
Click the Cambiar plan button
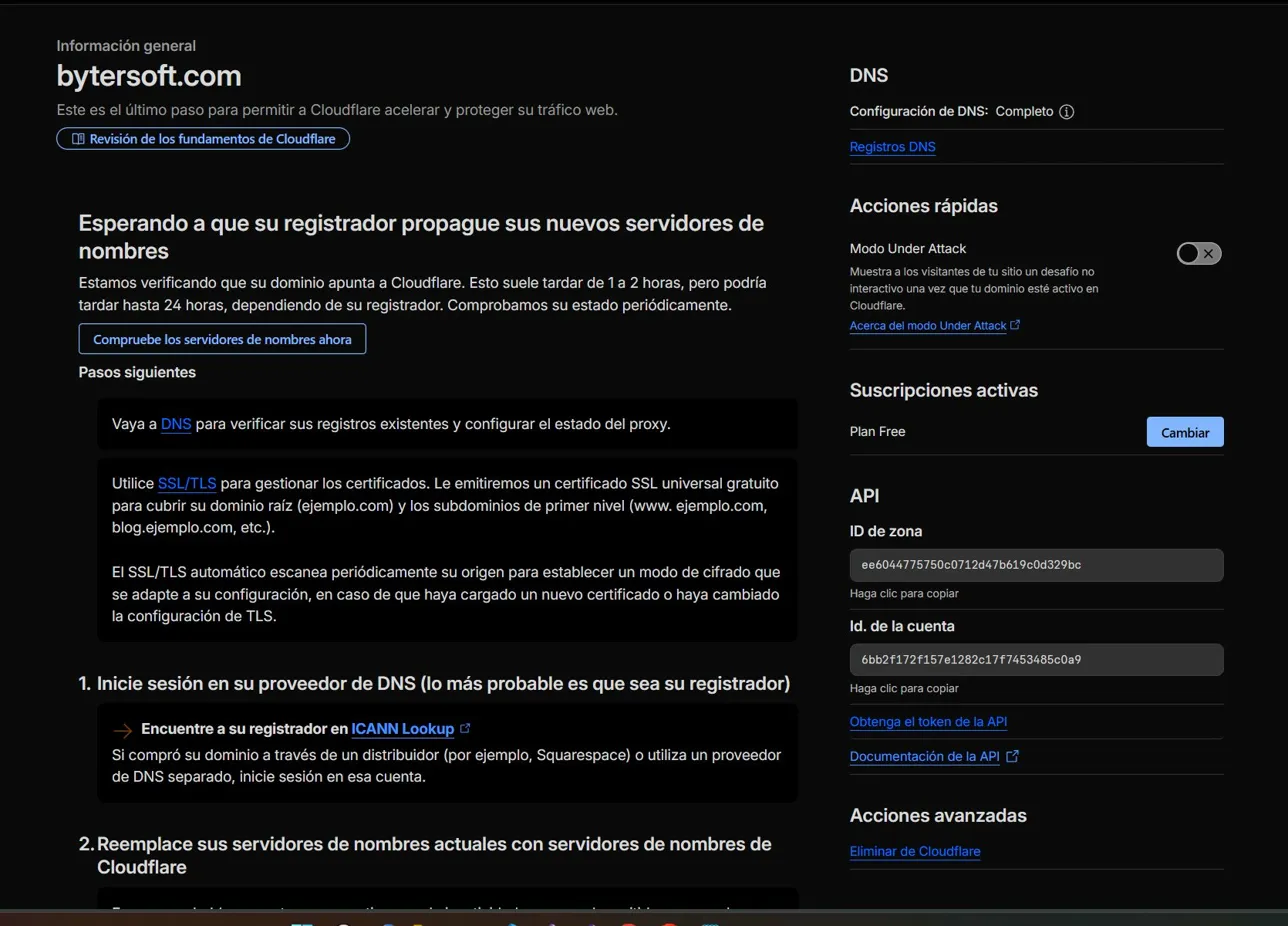tap(1185, 432)
